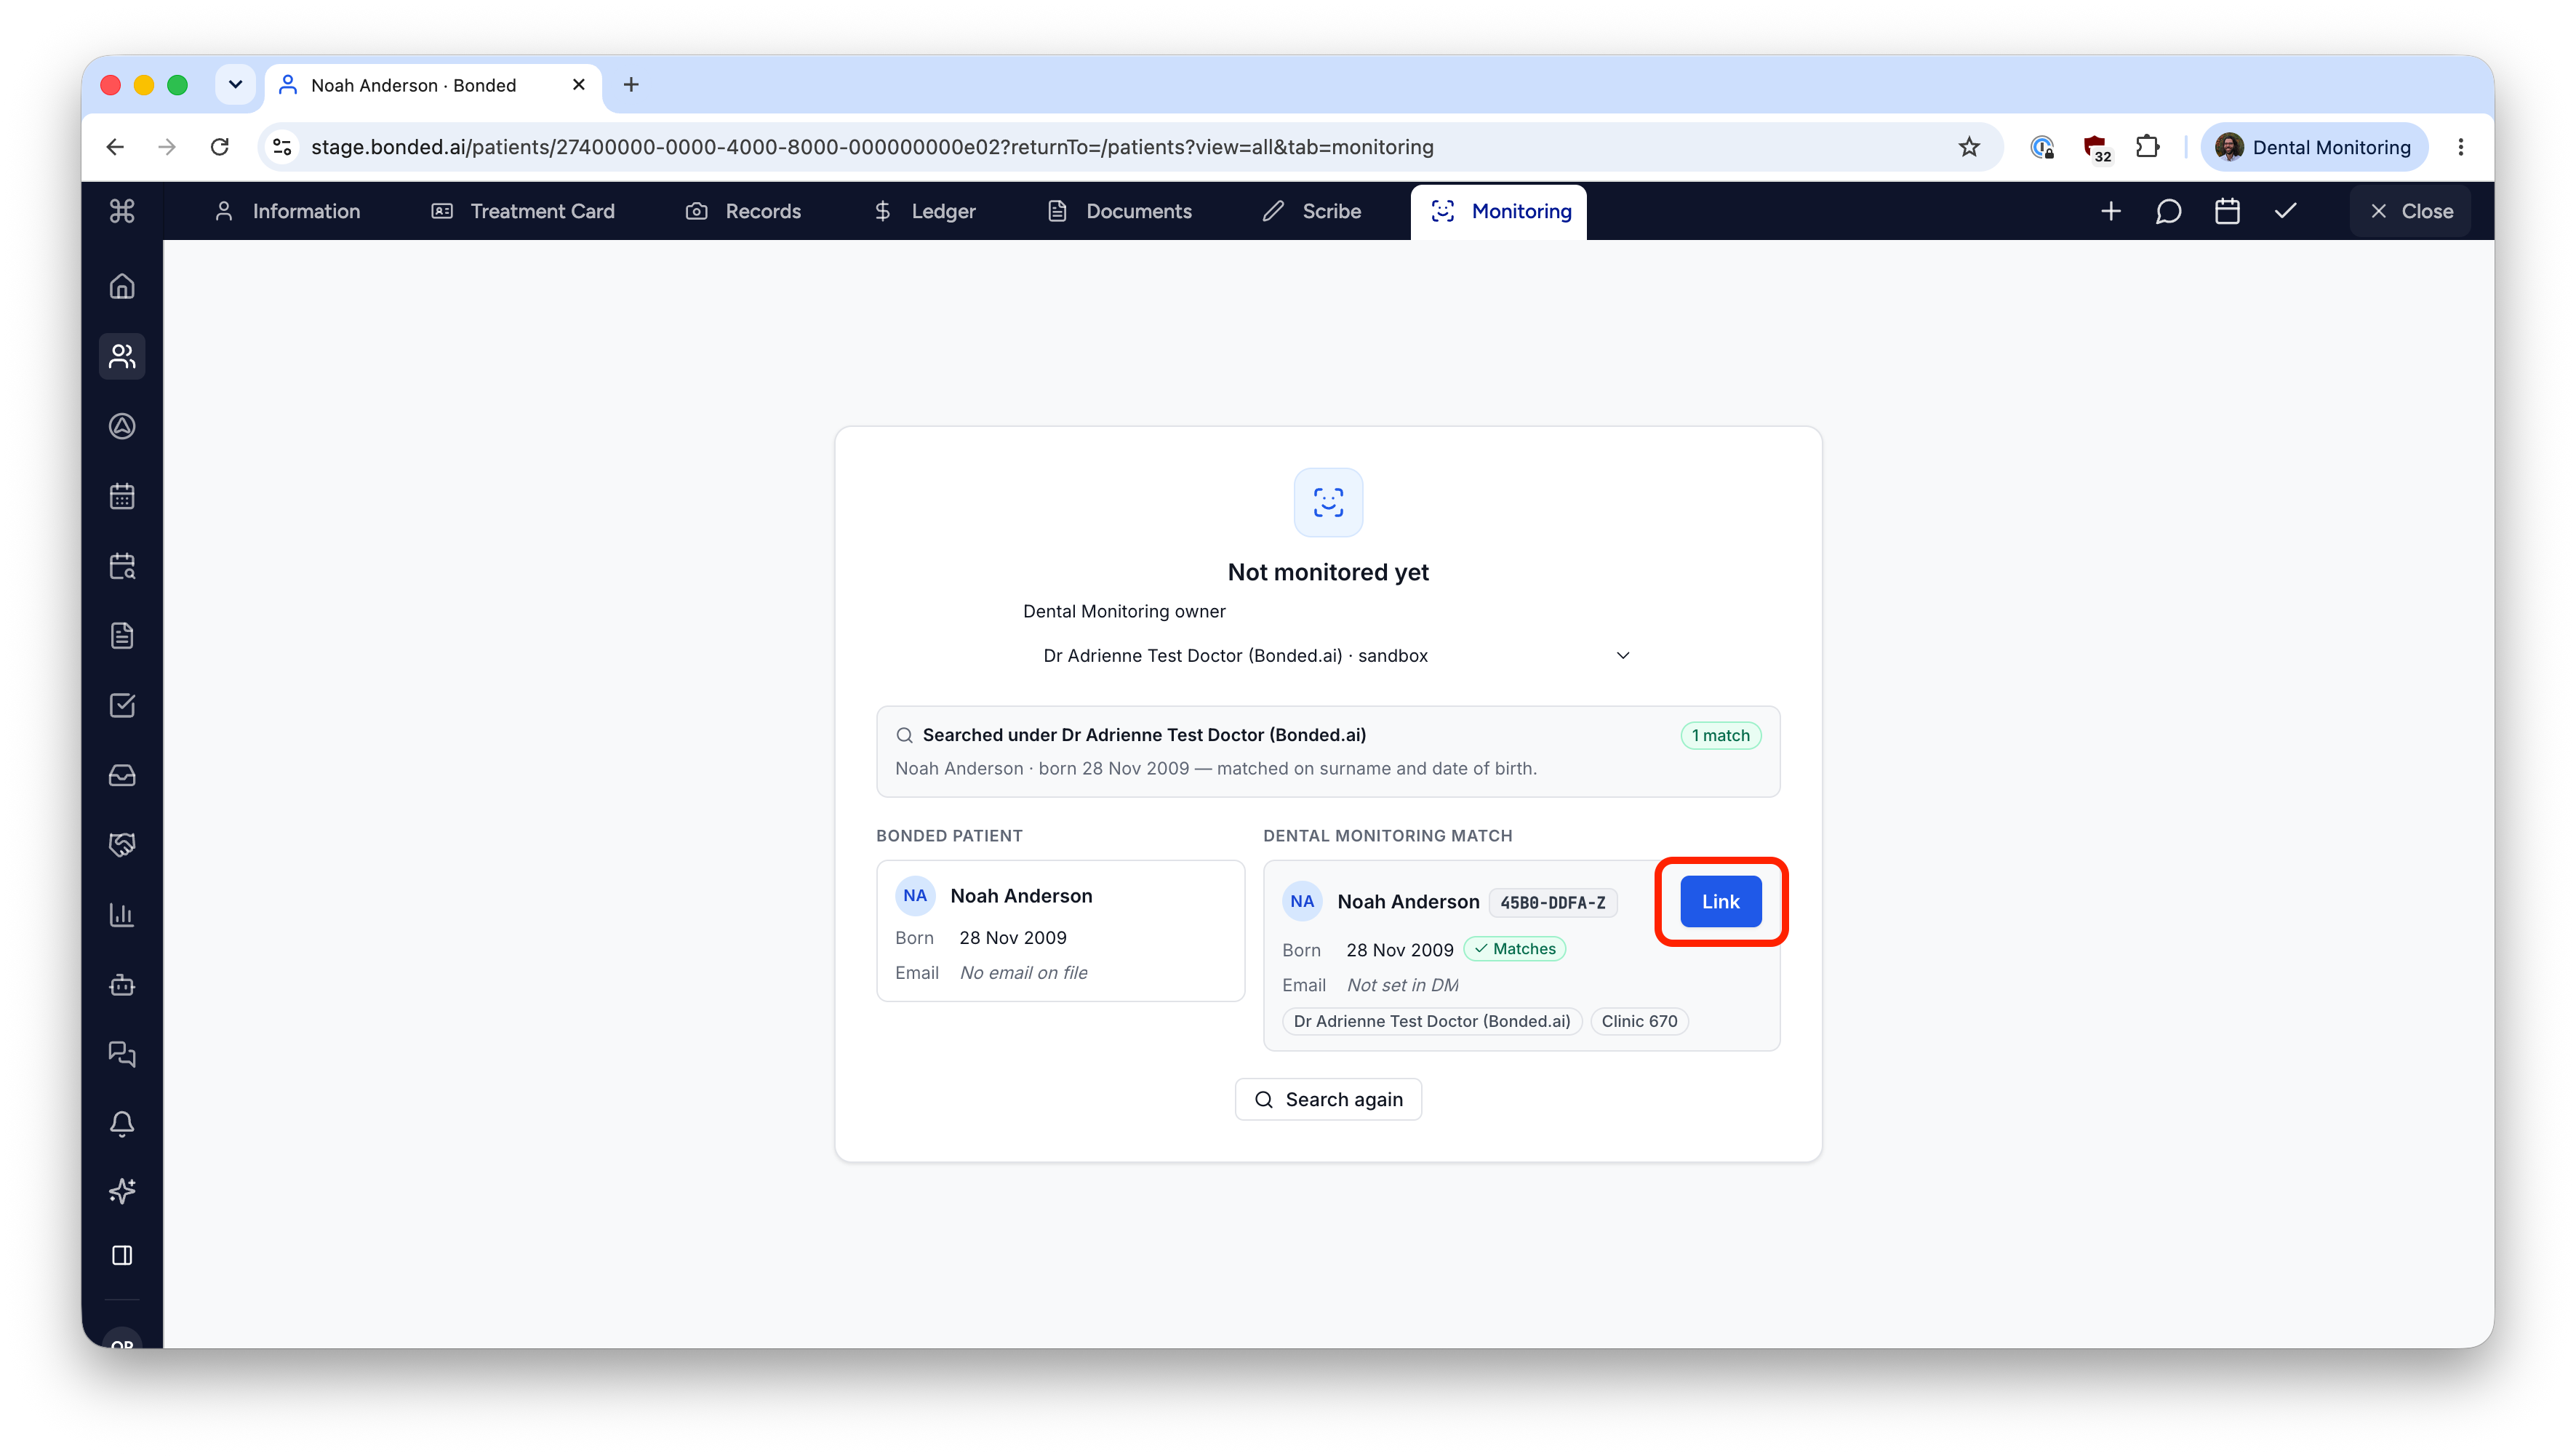The height and width of the screenshot is (1456, 2576).
Task: Toggle the sidebar panel layout icon
Action: click(x=122, y=1256)
